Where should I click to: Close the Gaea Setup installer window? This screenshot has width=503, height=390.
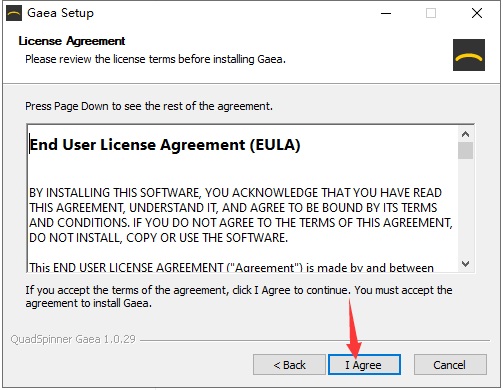pos(477,14)
